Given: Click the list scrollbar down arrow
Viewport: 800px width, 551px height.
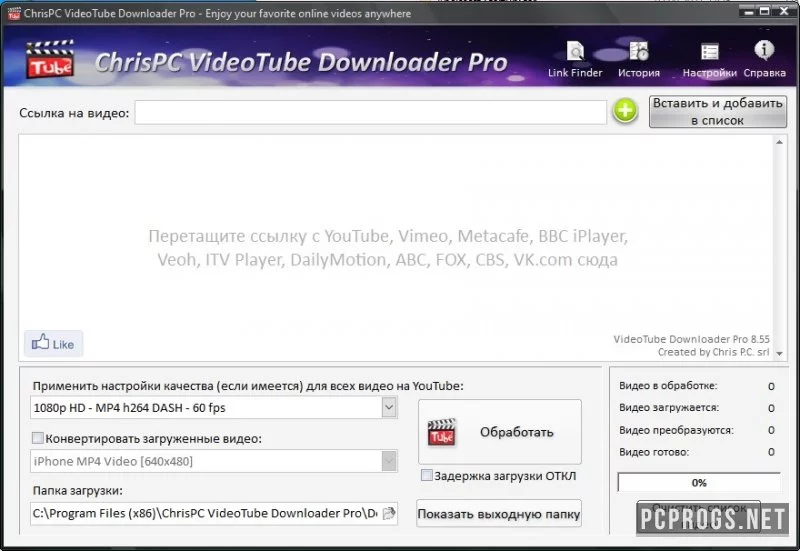Looking at the screenshot, I should 779,353.
